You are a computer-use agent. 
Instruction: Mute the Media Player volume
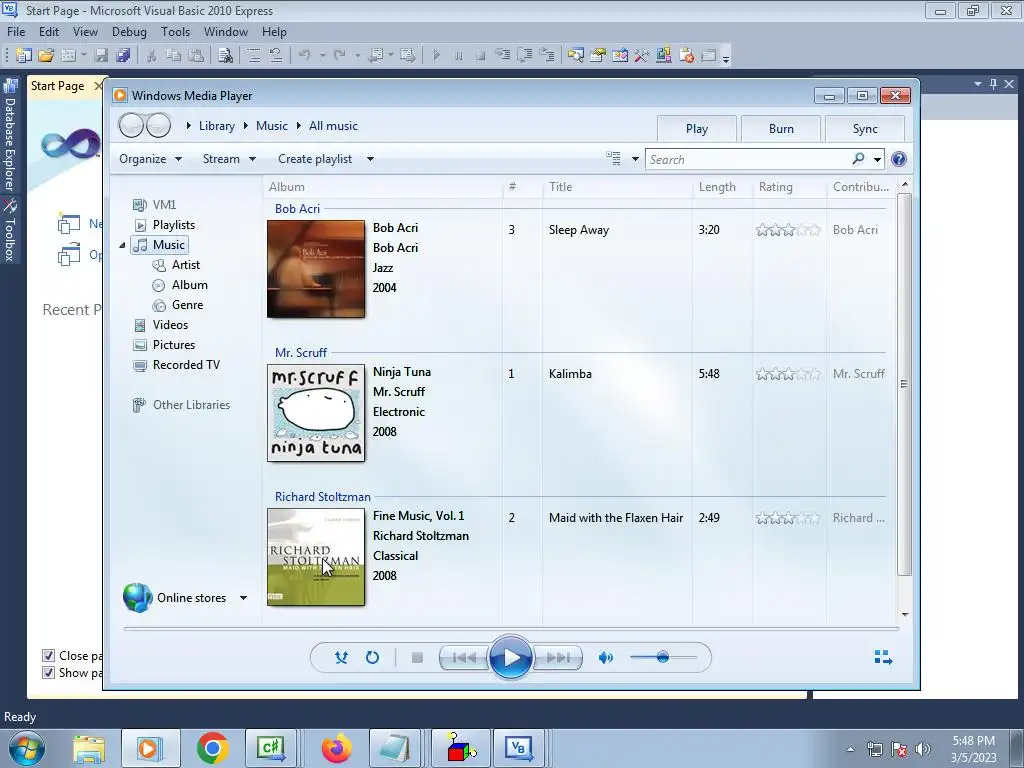(605, 658)
